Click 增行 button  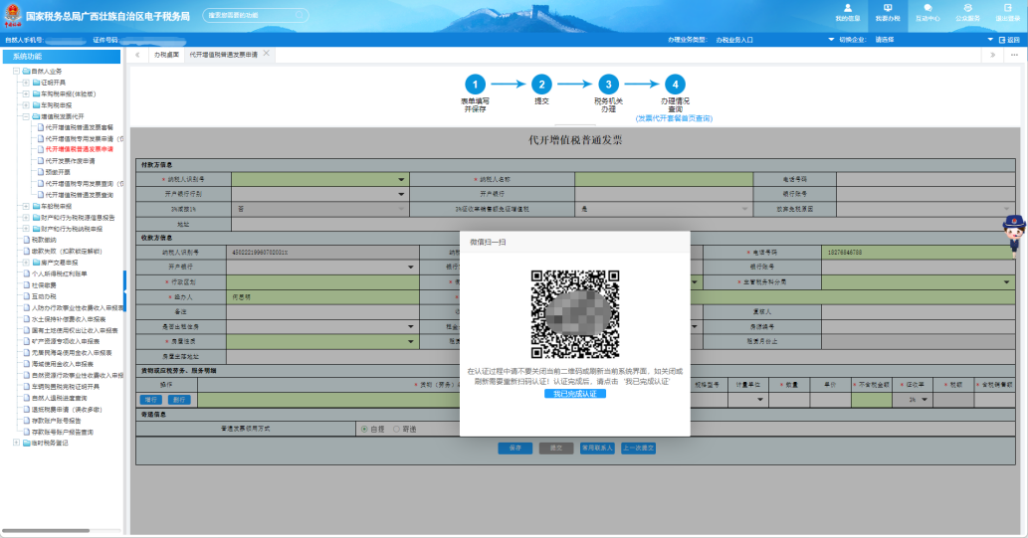(151, 400)
